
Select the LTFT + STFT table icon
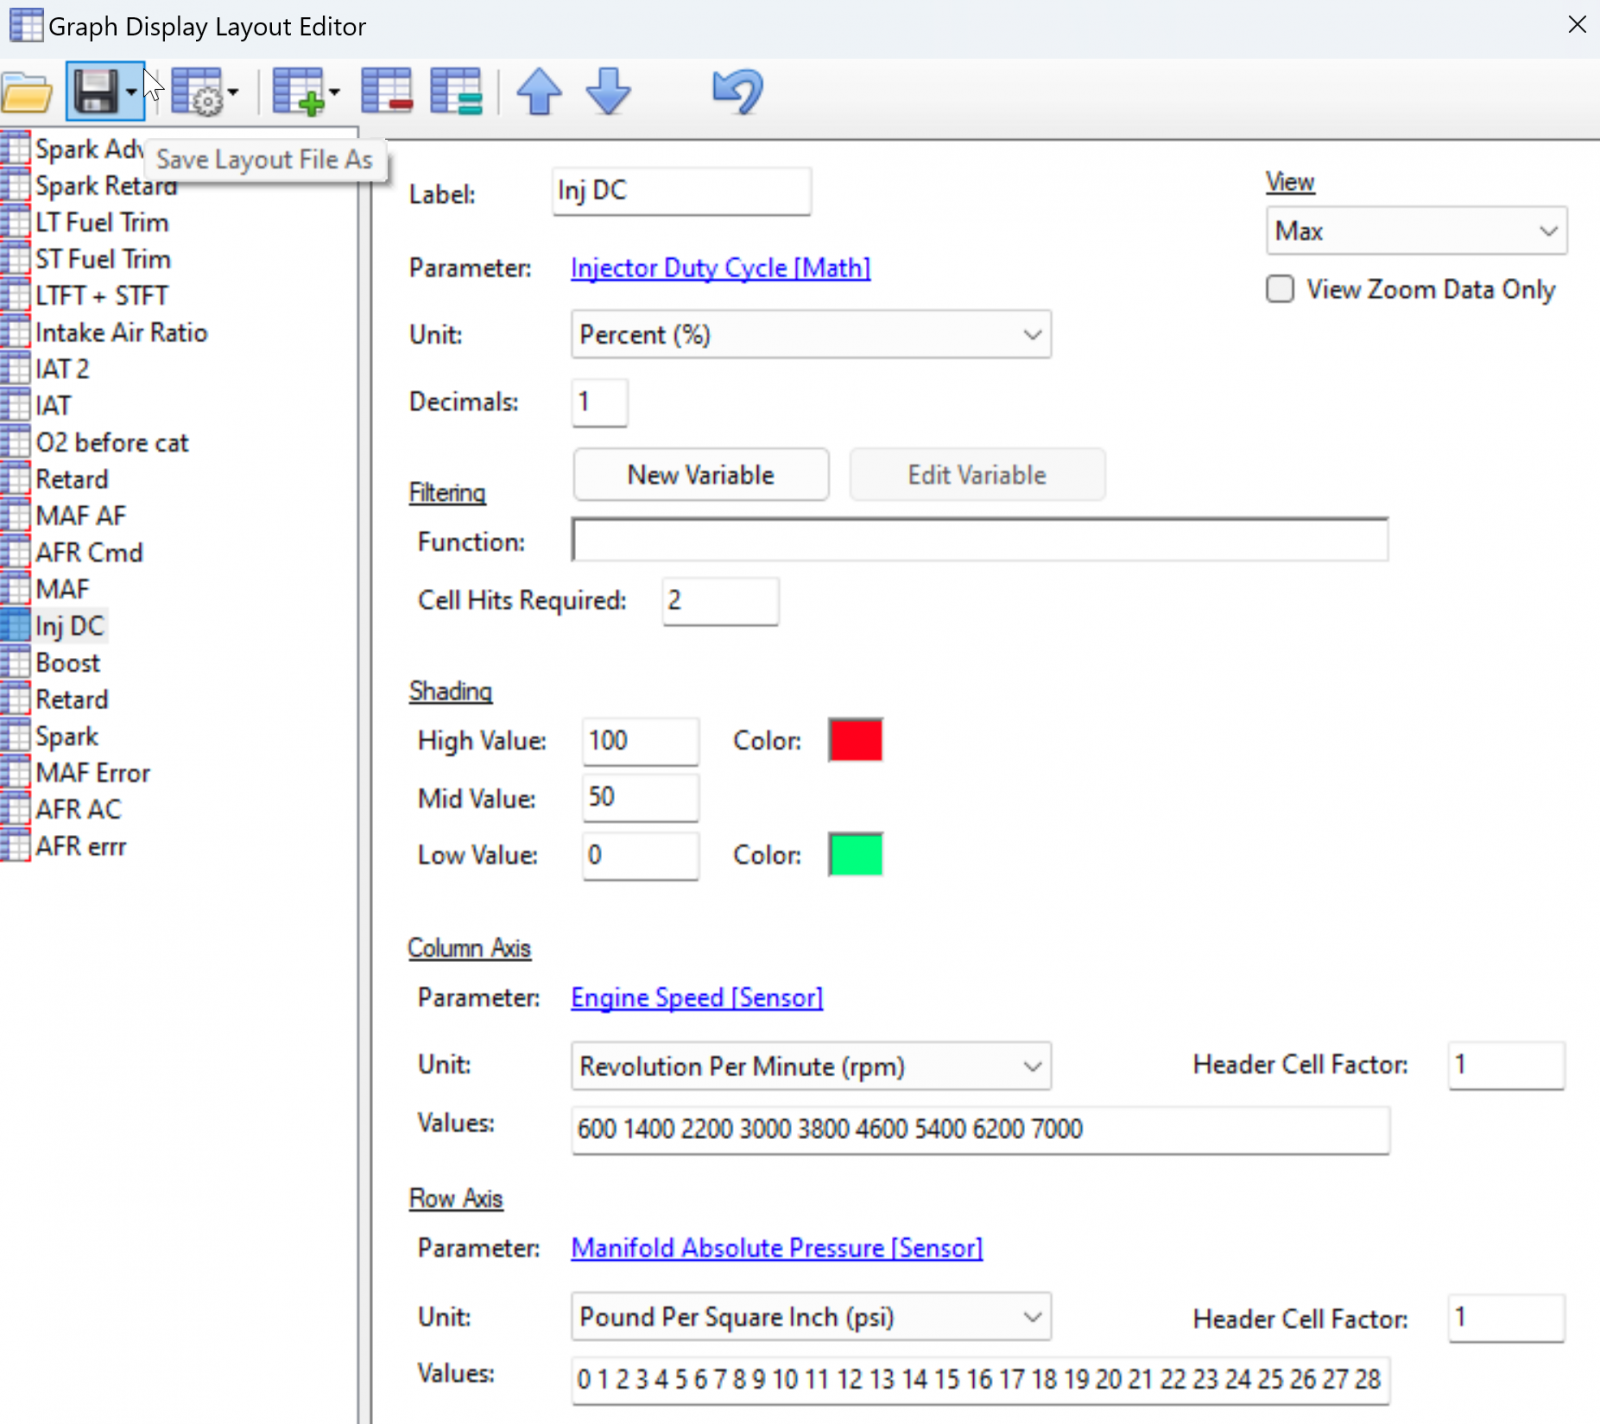pyautogui.click(x=15, y=296)
